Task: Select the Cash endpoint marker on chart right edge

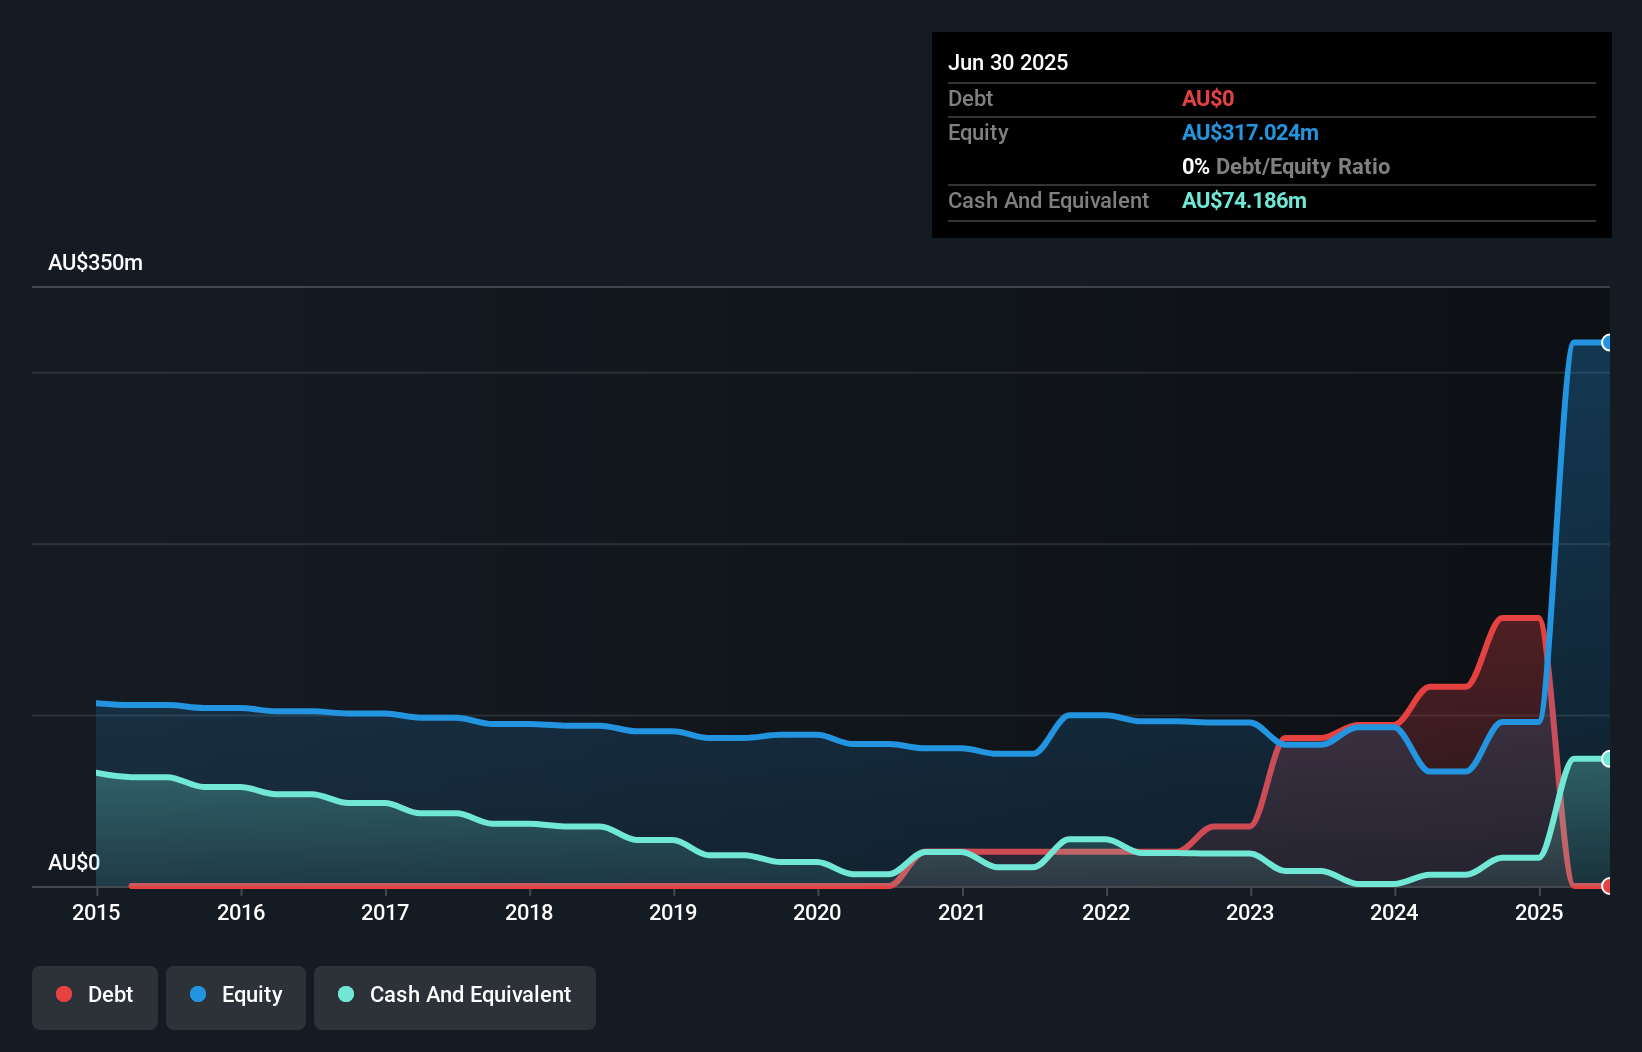Action: pyautogui.click(x=1608, y=757)
